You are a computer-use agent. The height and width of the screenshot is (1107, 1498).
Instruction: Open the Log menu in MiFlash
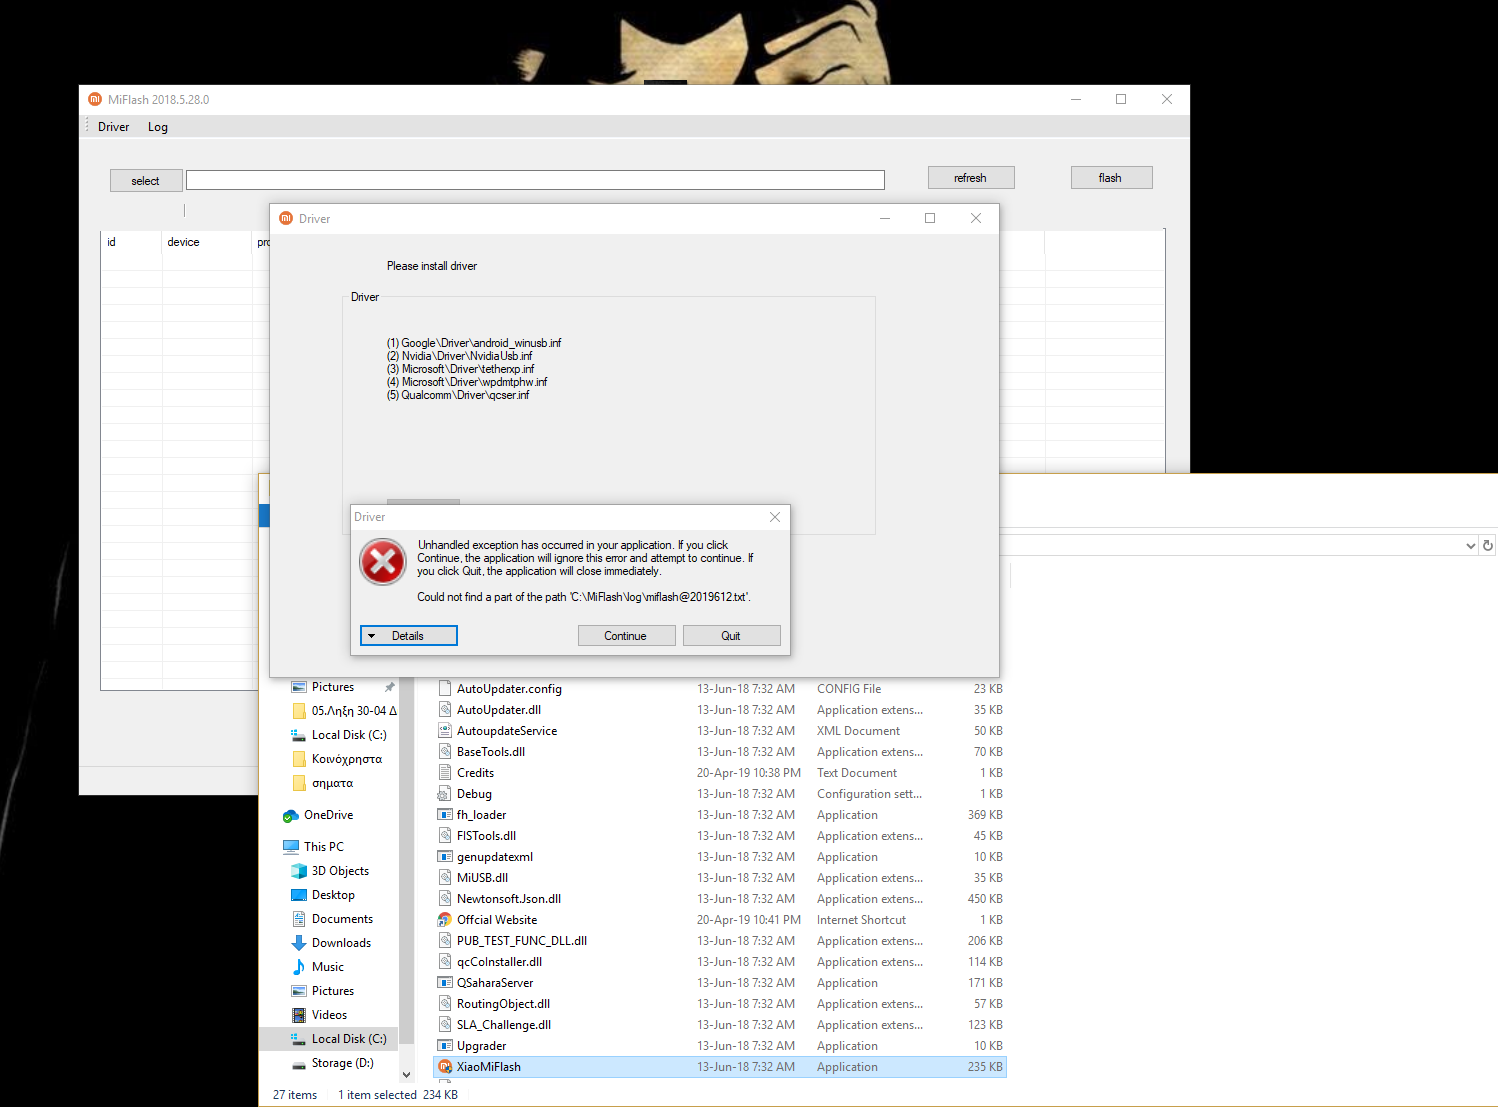(x=158, y=127)
